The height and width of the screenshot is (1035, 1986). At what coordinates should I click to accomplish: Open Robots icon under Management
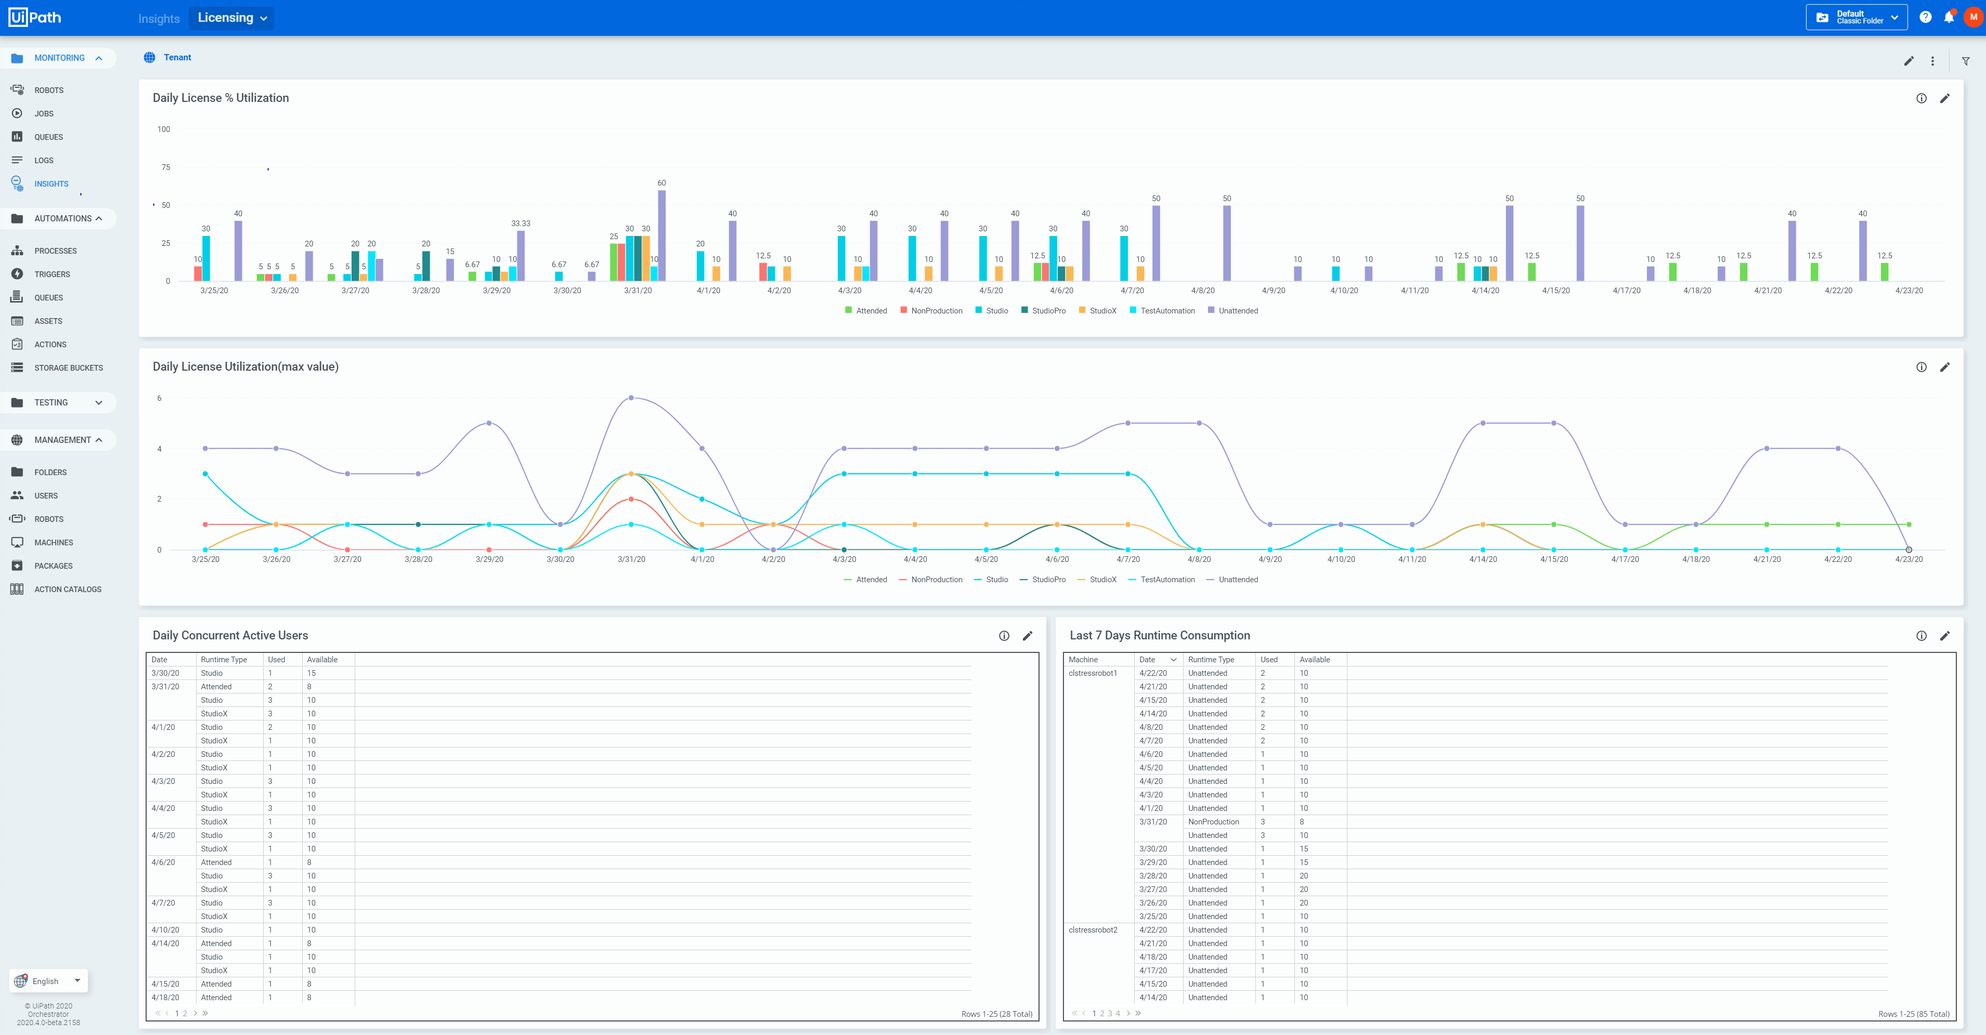pos(17,519)
